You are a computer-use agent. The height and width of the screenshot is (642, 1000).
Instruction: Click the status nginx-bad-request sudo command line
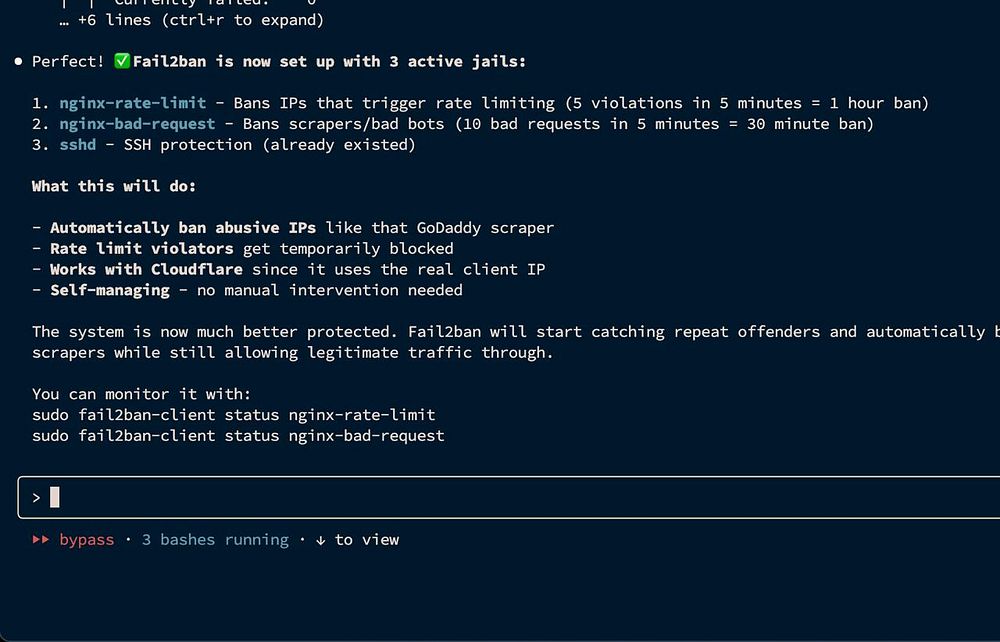tap(238, 436)
